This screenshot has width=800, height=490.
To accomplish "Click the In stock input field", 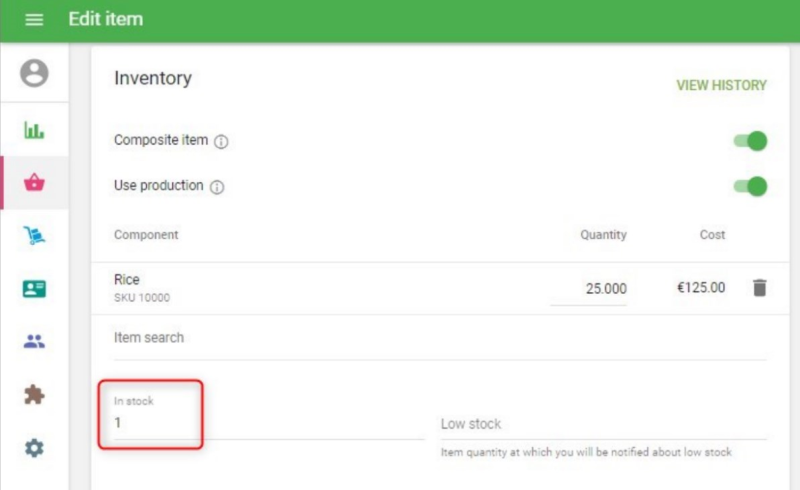I will click(265, 424).
